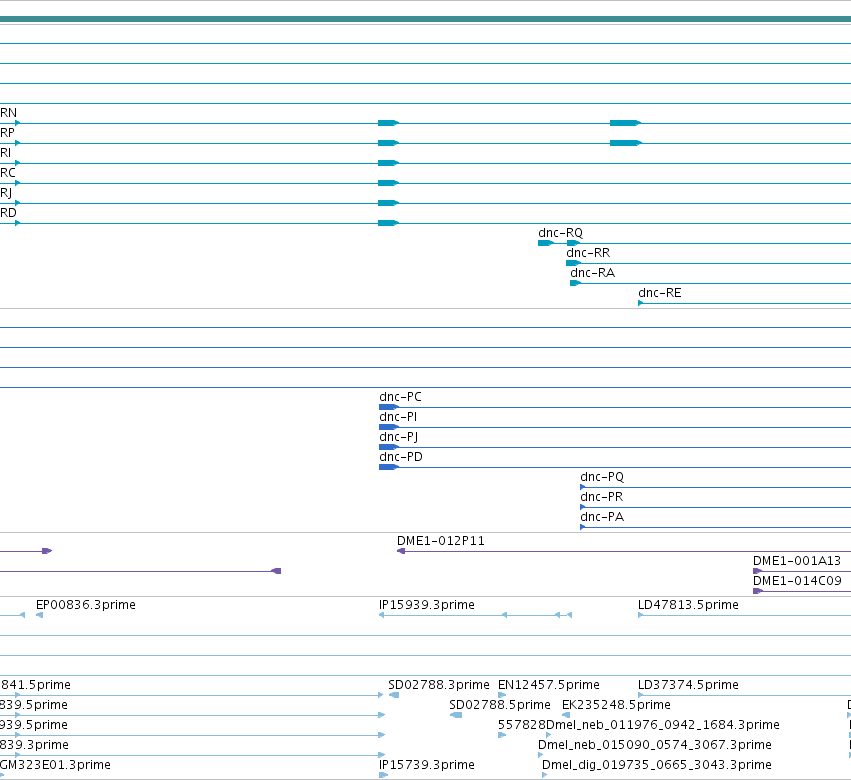
Task: Click the DME1-012P11 feature label
Action: [441, 541]
